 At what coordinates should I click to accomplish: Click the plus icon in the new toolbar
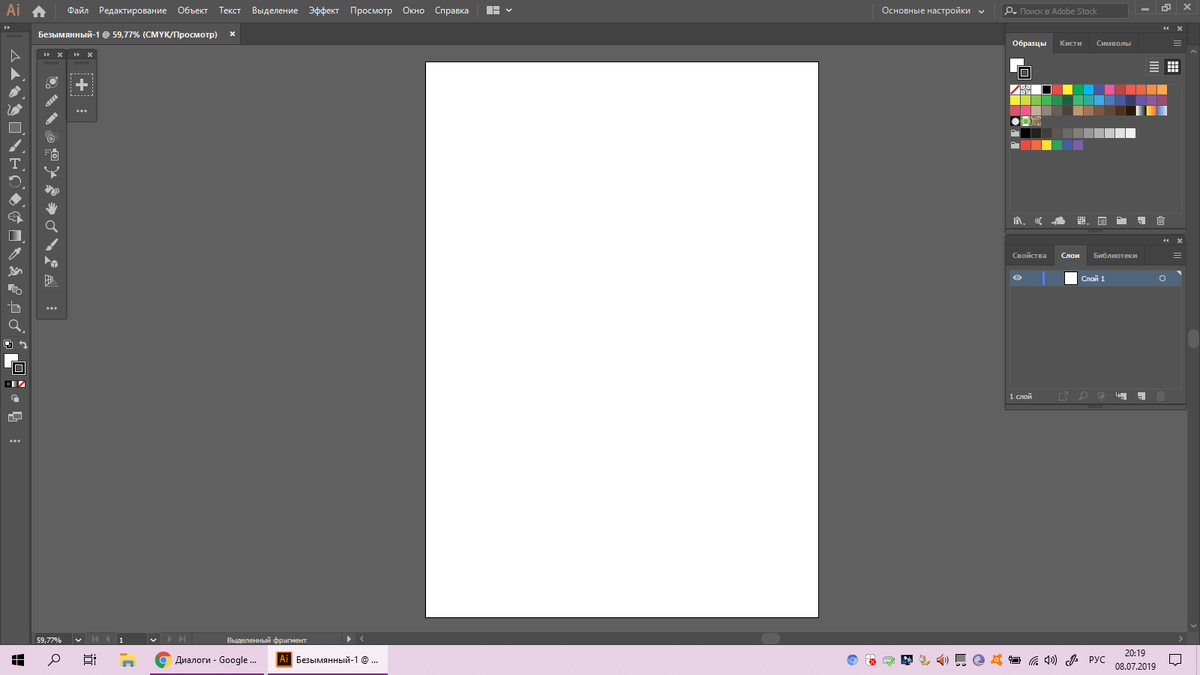(x=82, y=85)
